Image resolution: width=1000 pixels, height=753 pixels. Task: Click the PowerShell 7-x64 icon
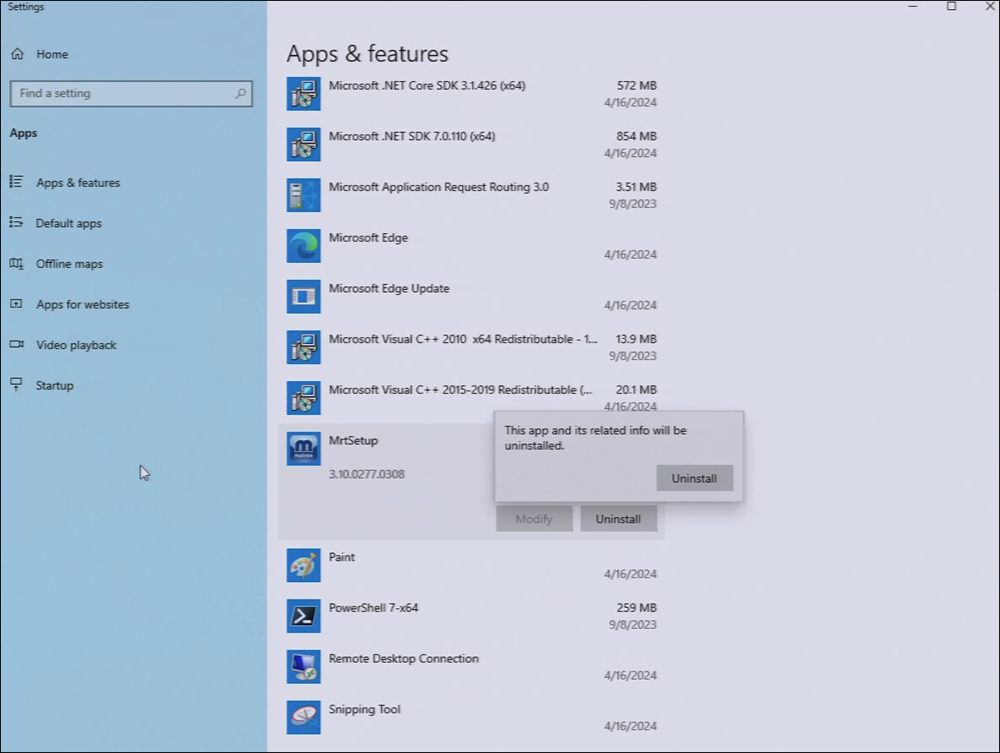pyautogui.click(x=303, y=616)
